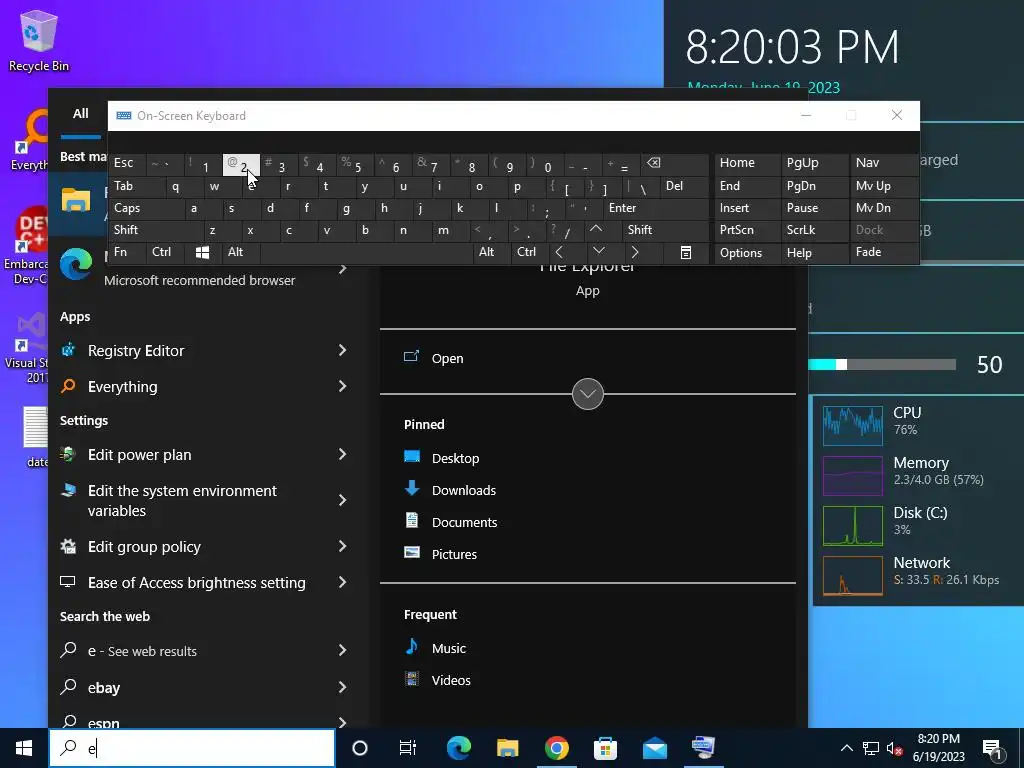Toggle the left Shift key
The width and height of the screenshot is (1024, 768).
[x=155, y=231]
